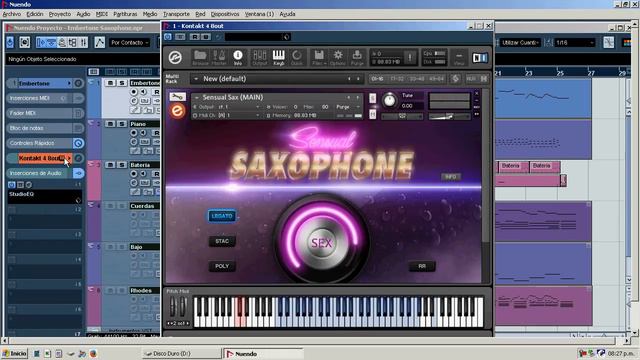This screenshot has height=360, width=640.
Task: Click the snap crossing toggle icon in Nuendo toolbar
Action: pos(609,42)
